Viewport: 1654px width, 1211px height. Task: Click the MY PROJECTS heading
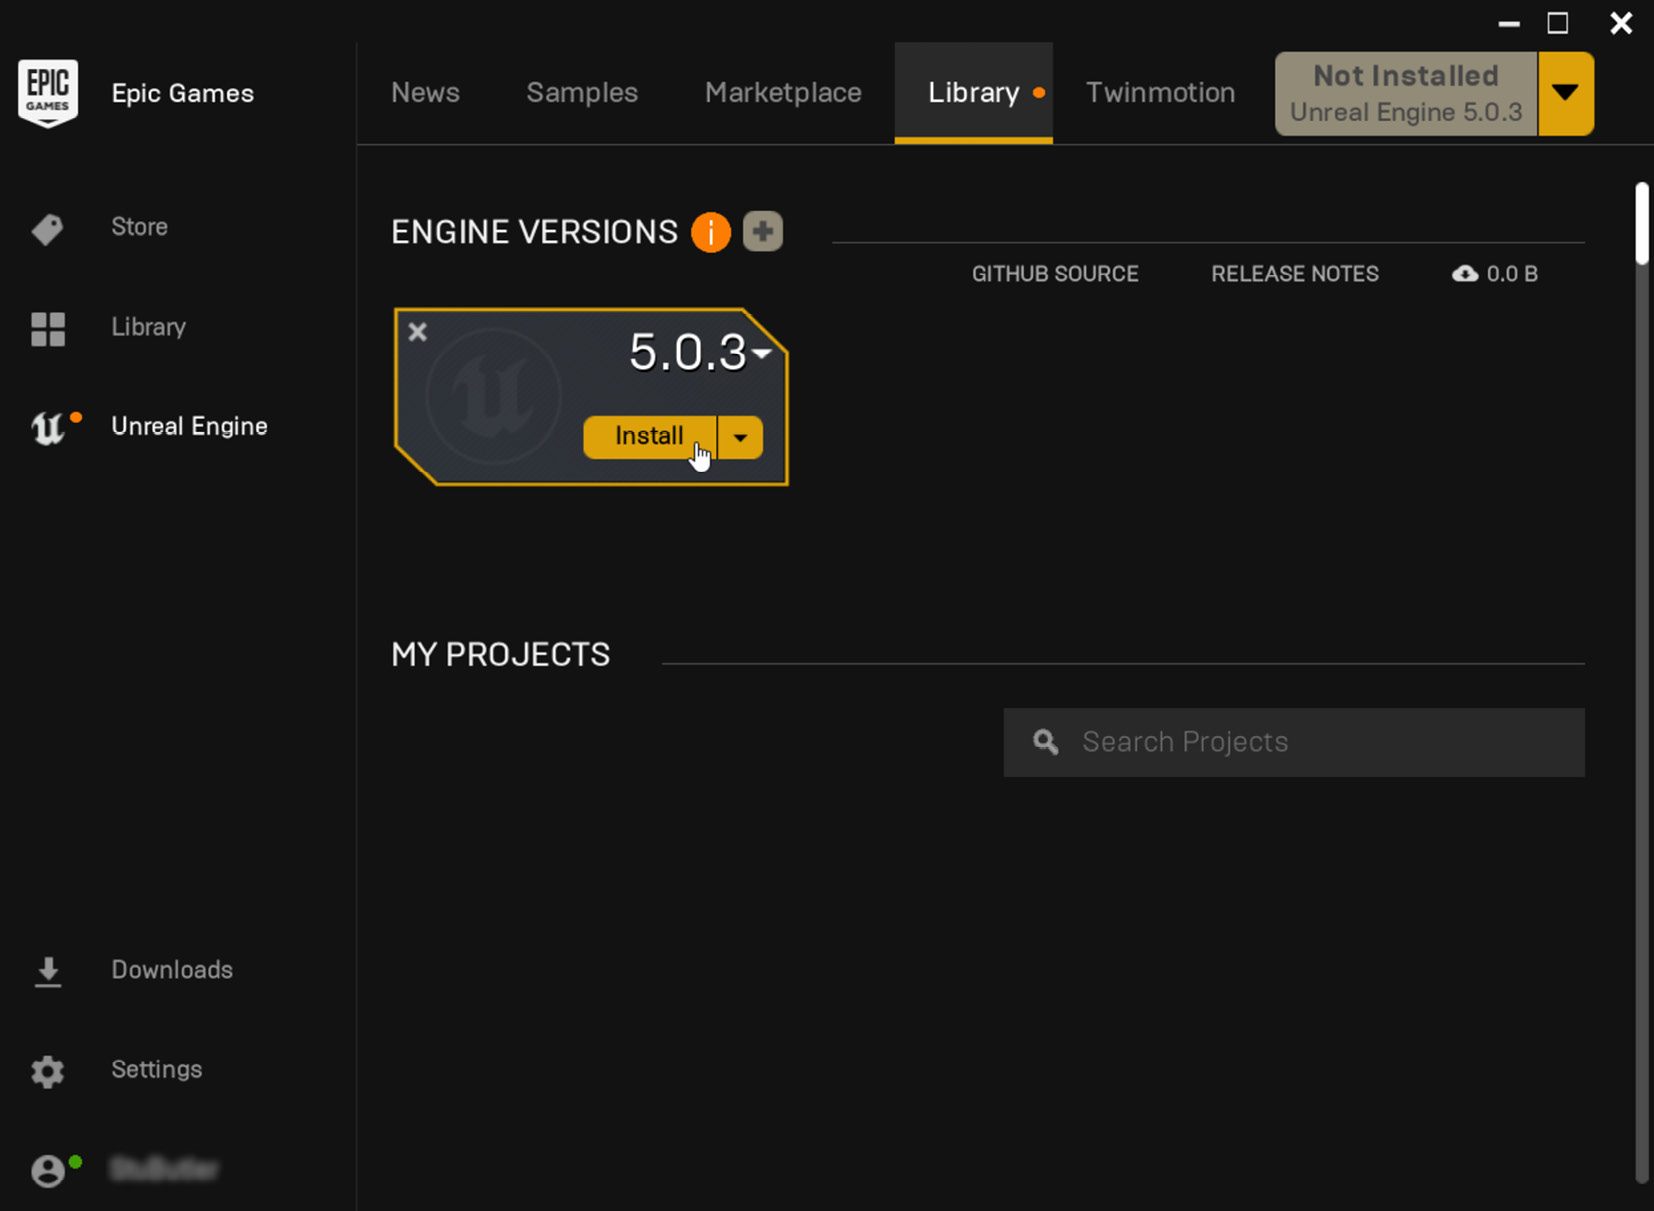click(x=500, y=655)
